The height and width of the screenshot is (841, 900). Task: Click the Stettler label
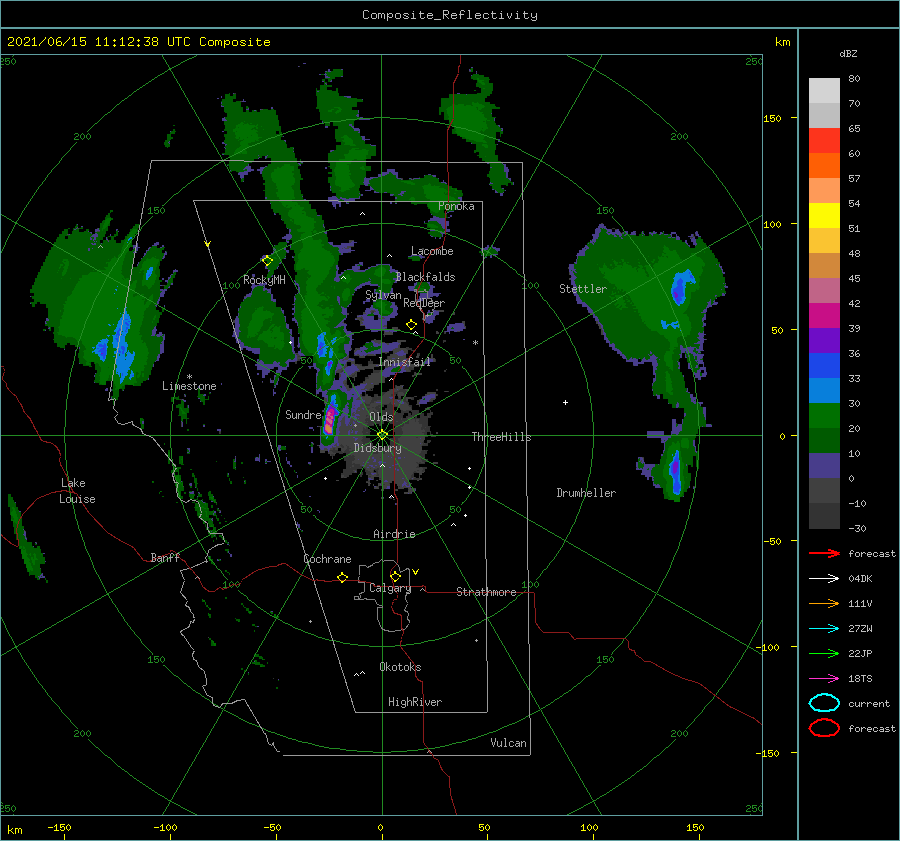click(x=583, y=289)
